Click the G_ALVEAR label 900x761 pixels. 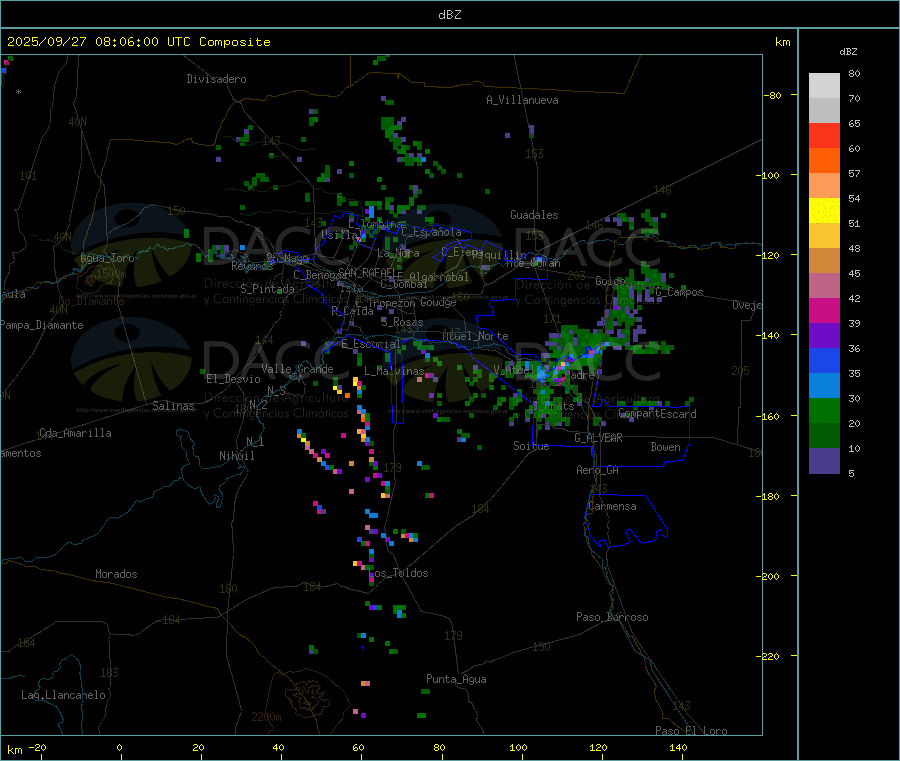(x=598, y=438)
